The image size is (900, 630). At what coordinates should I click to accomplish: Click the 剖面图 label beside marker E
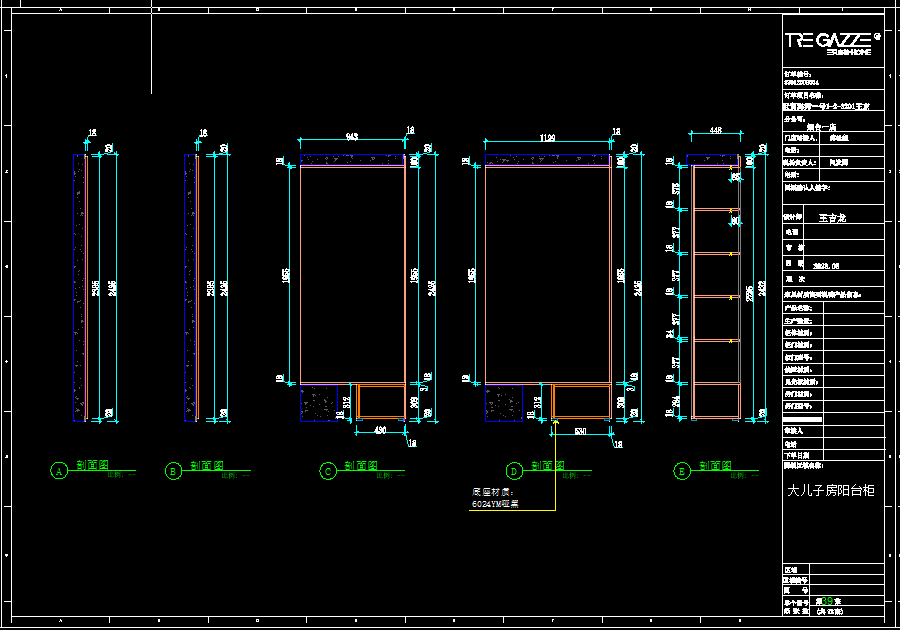[x=716, y=465]
